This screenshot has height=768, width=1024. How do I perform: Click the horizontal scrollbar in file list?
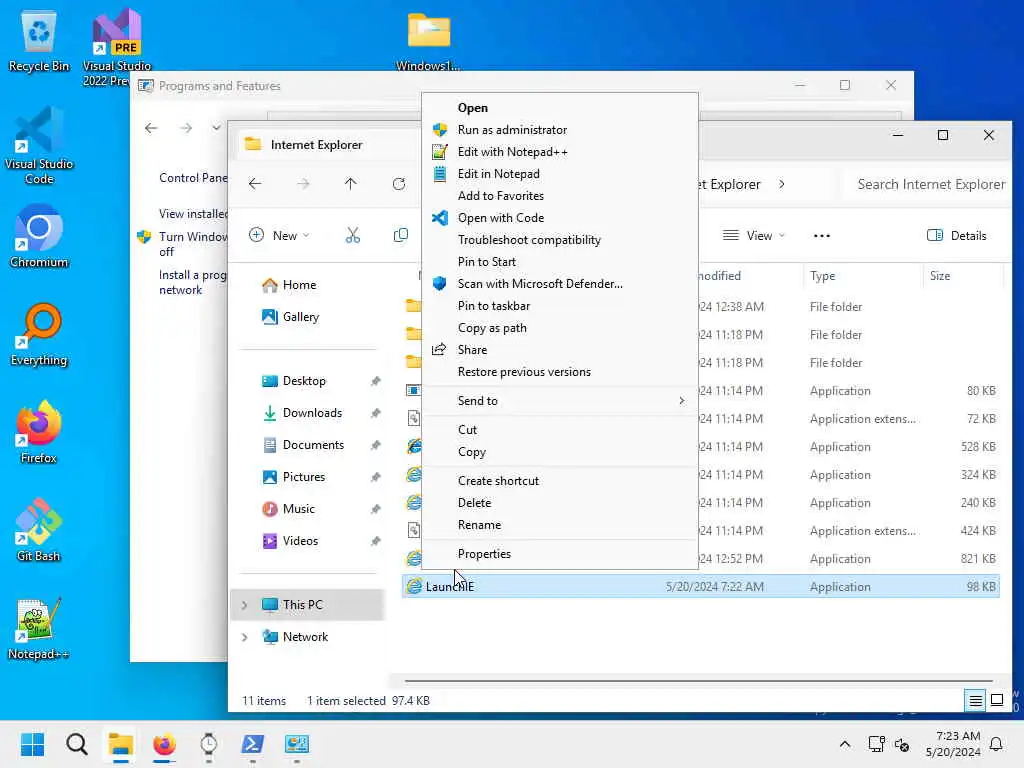pos(699,681)
